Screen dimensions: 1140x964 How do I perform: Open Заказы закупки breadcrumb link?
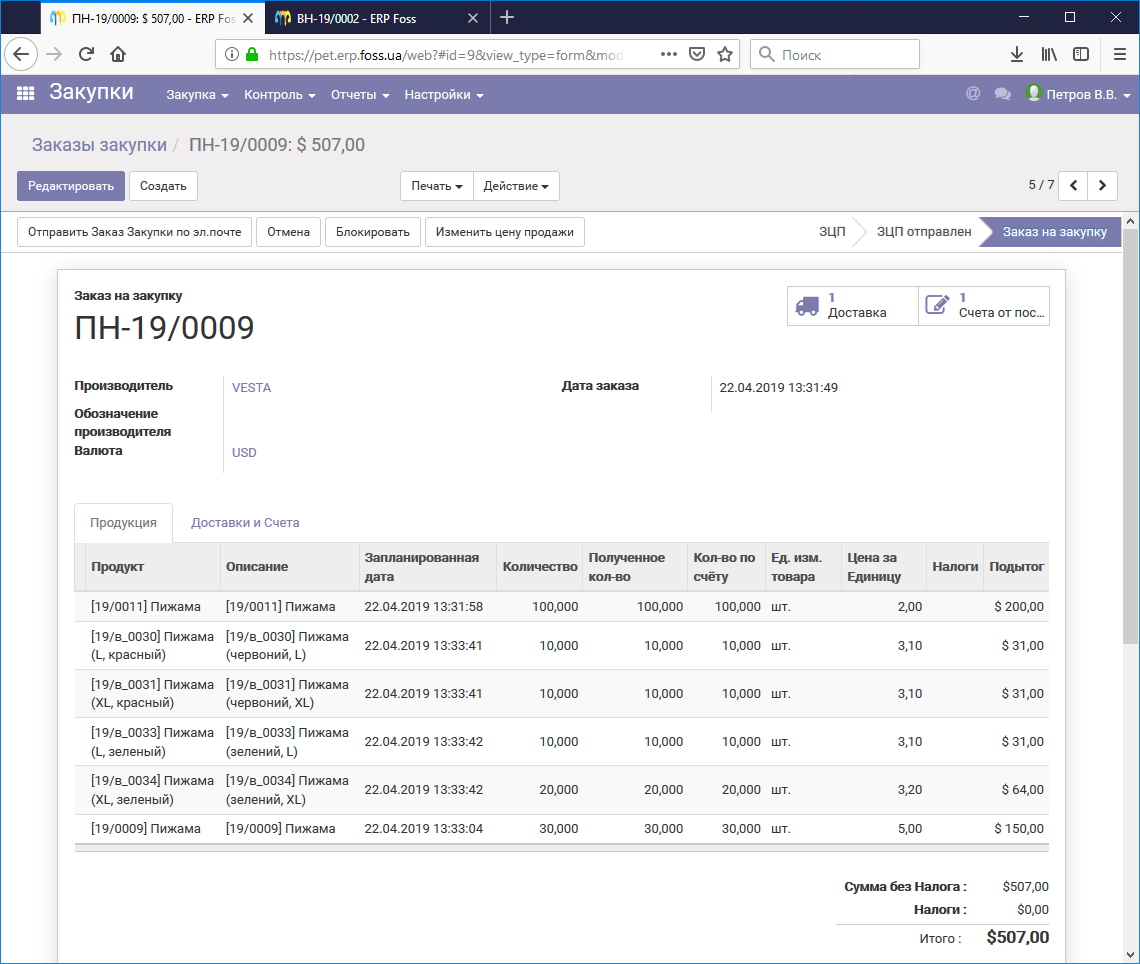(99, 145)
